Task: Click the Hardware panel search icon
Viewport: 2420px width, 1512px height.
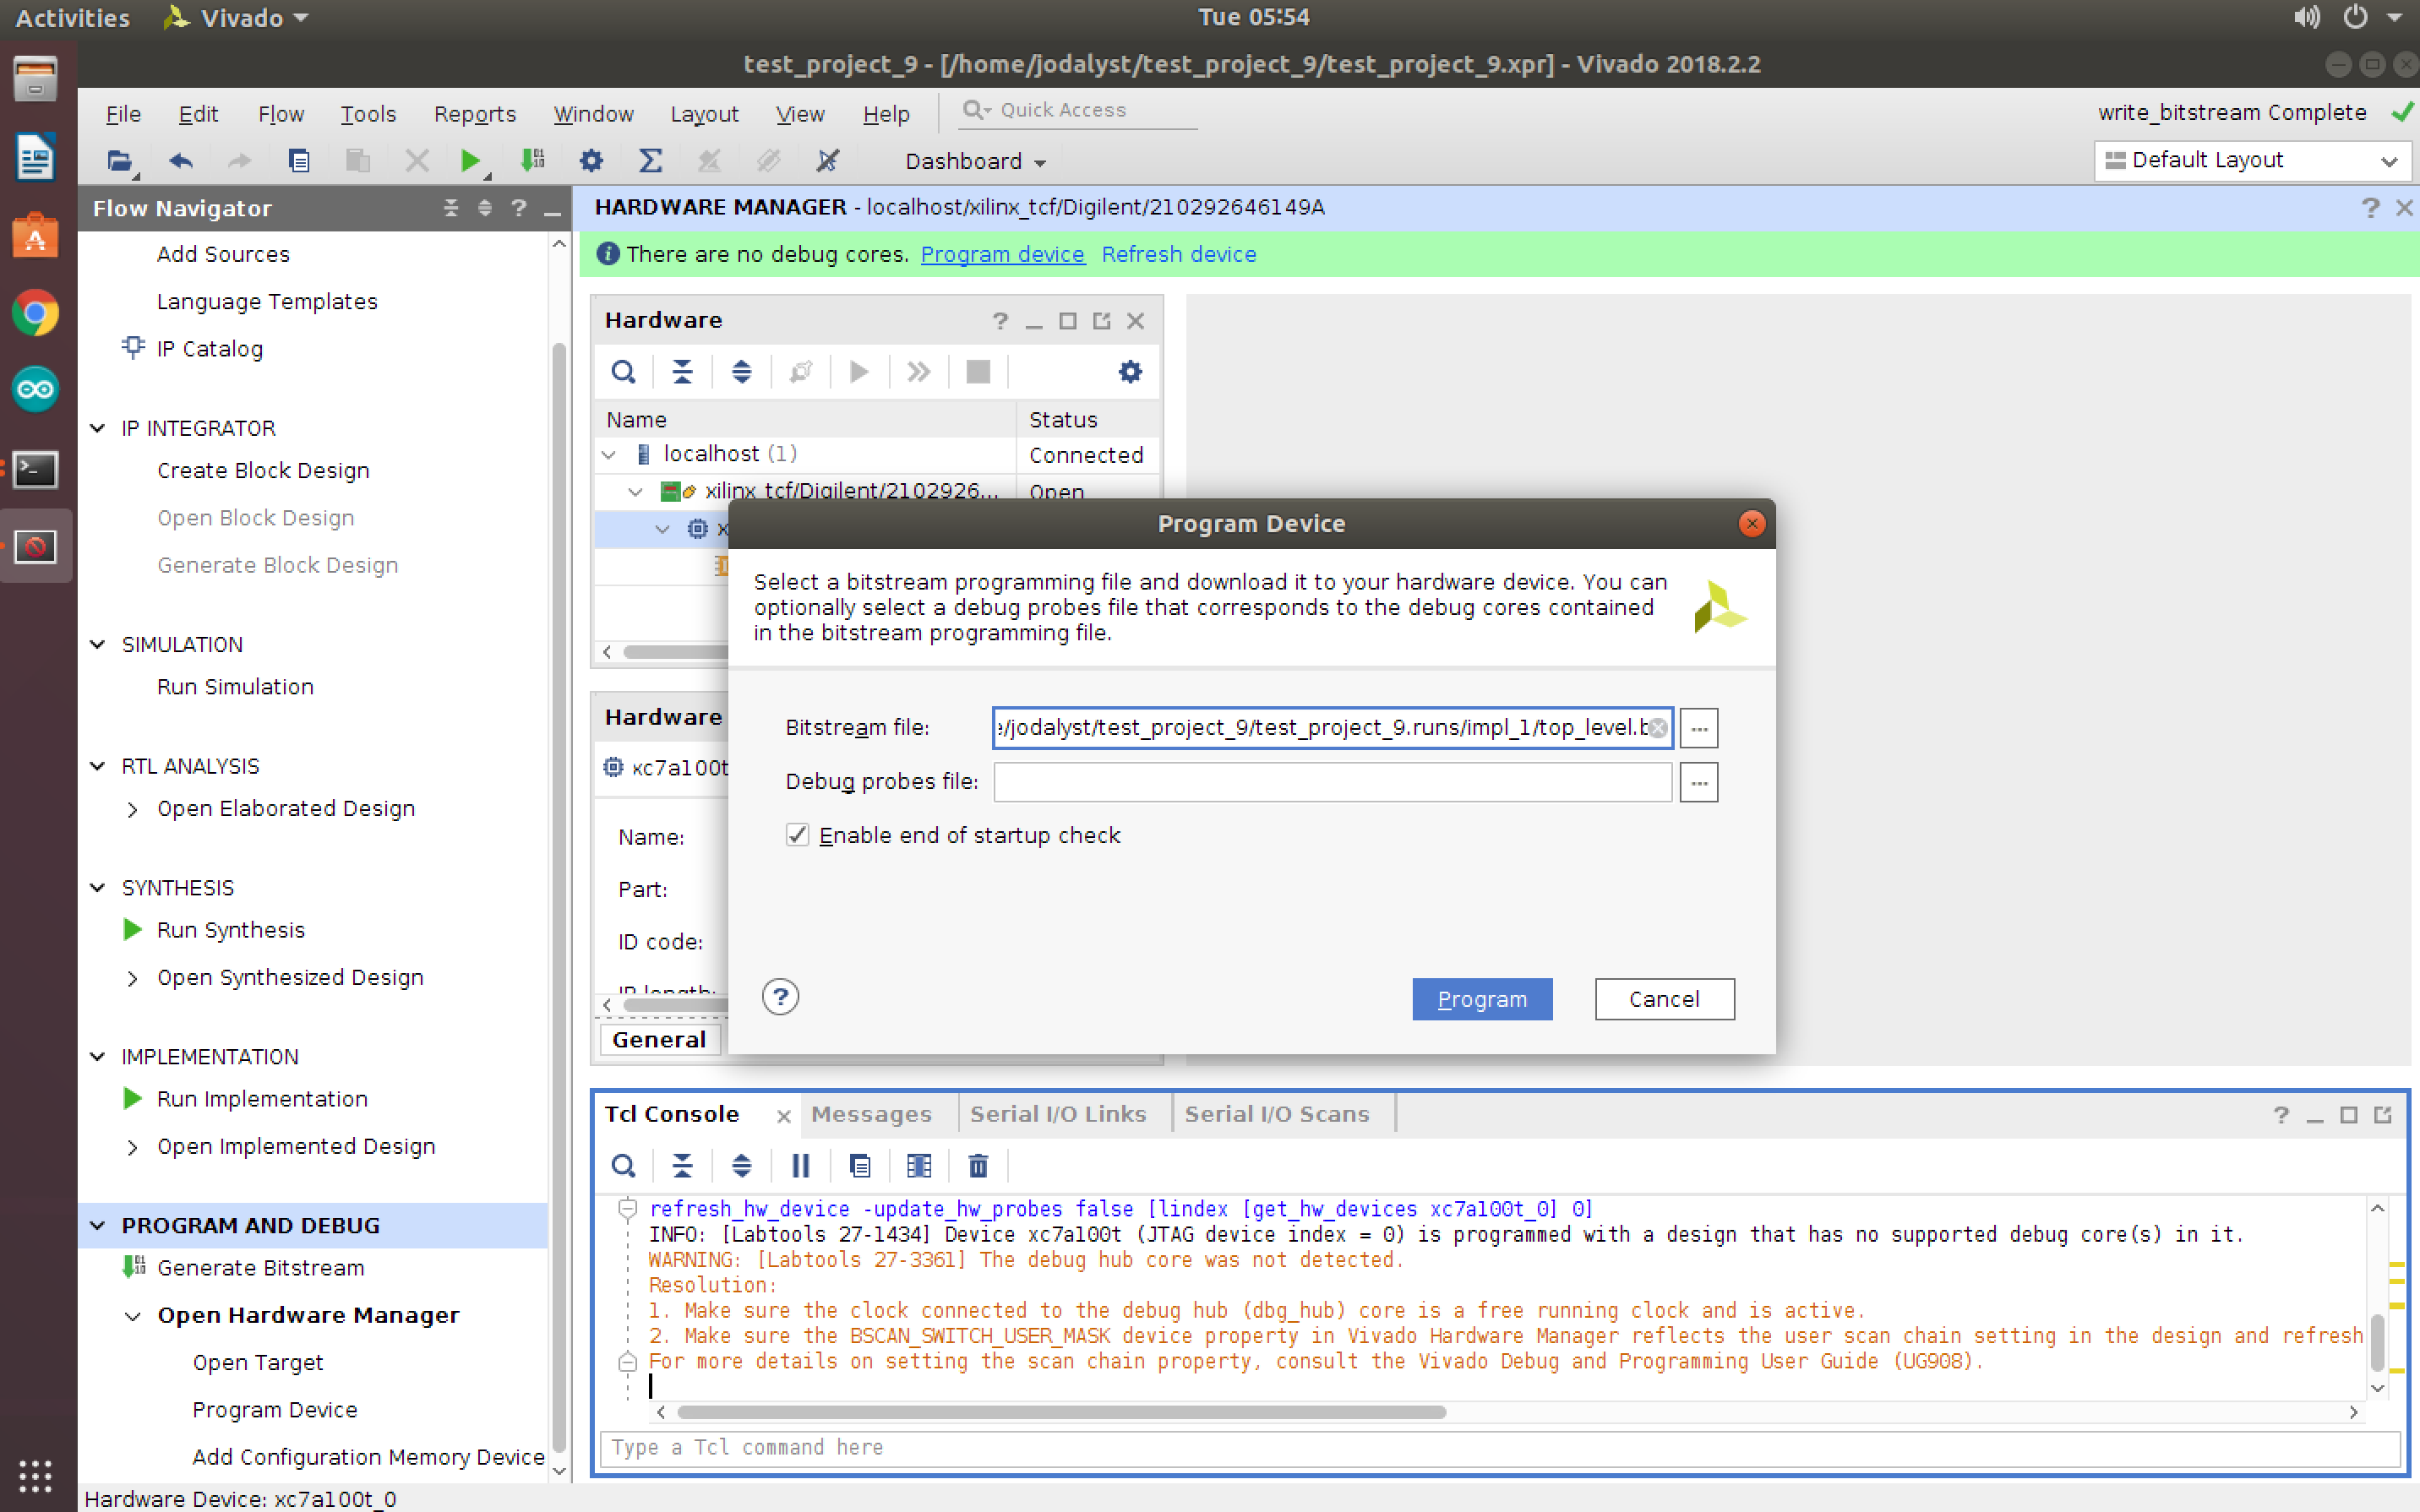Action: point(623,372)
